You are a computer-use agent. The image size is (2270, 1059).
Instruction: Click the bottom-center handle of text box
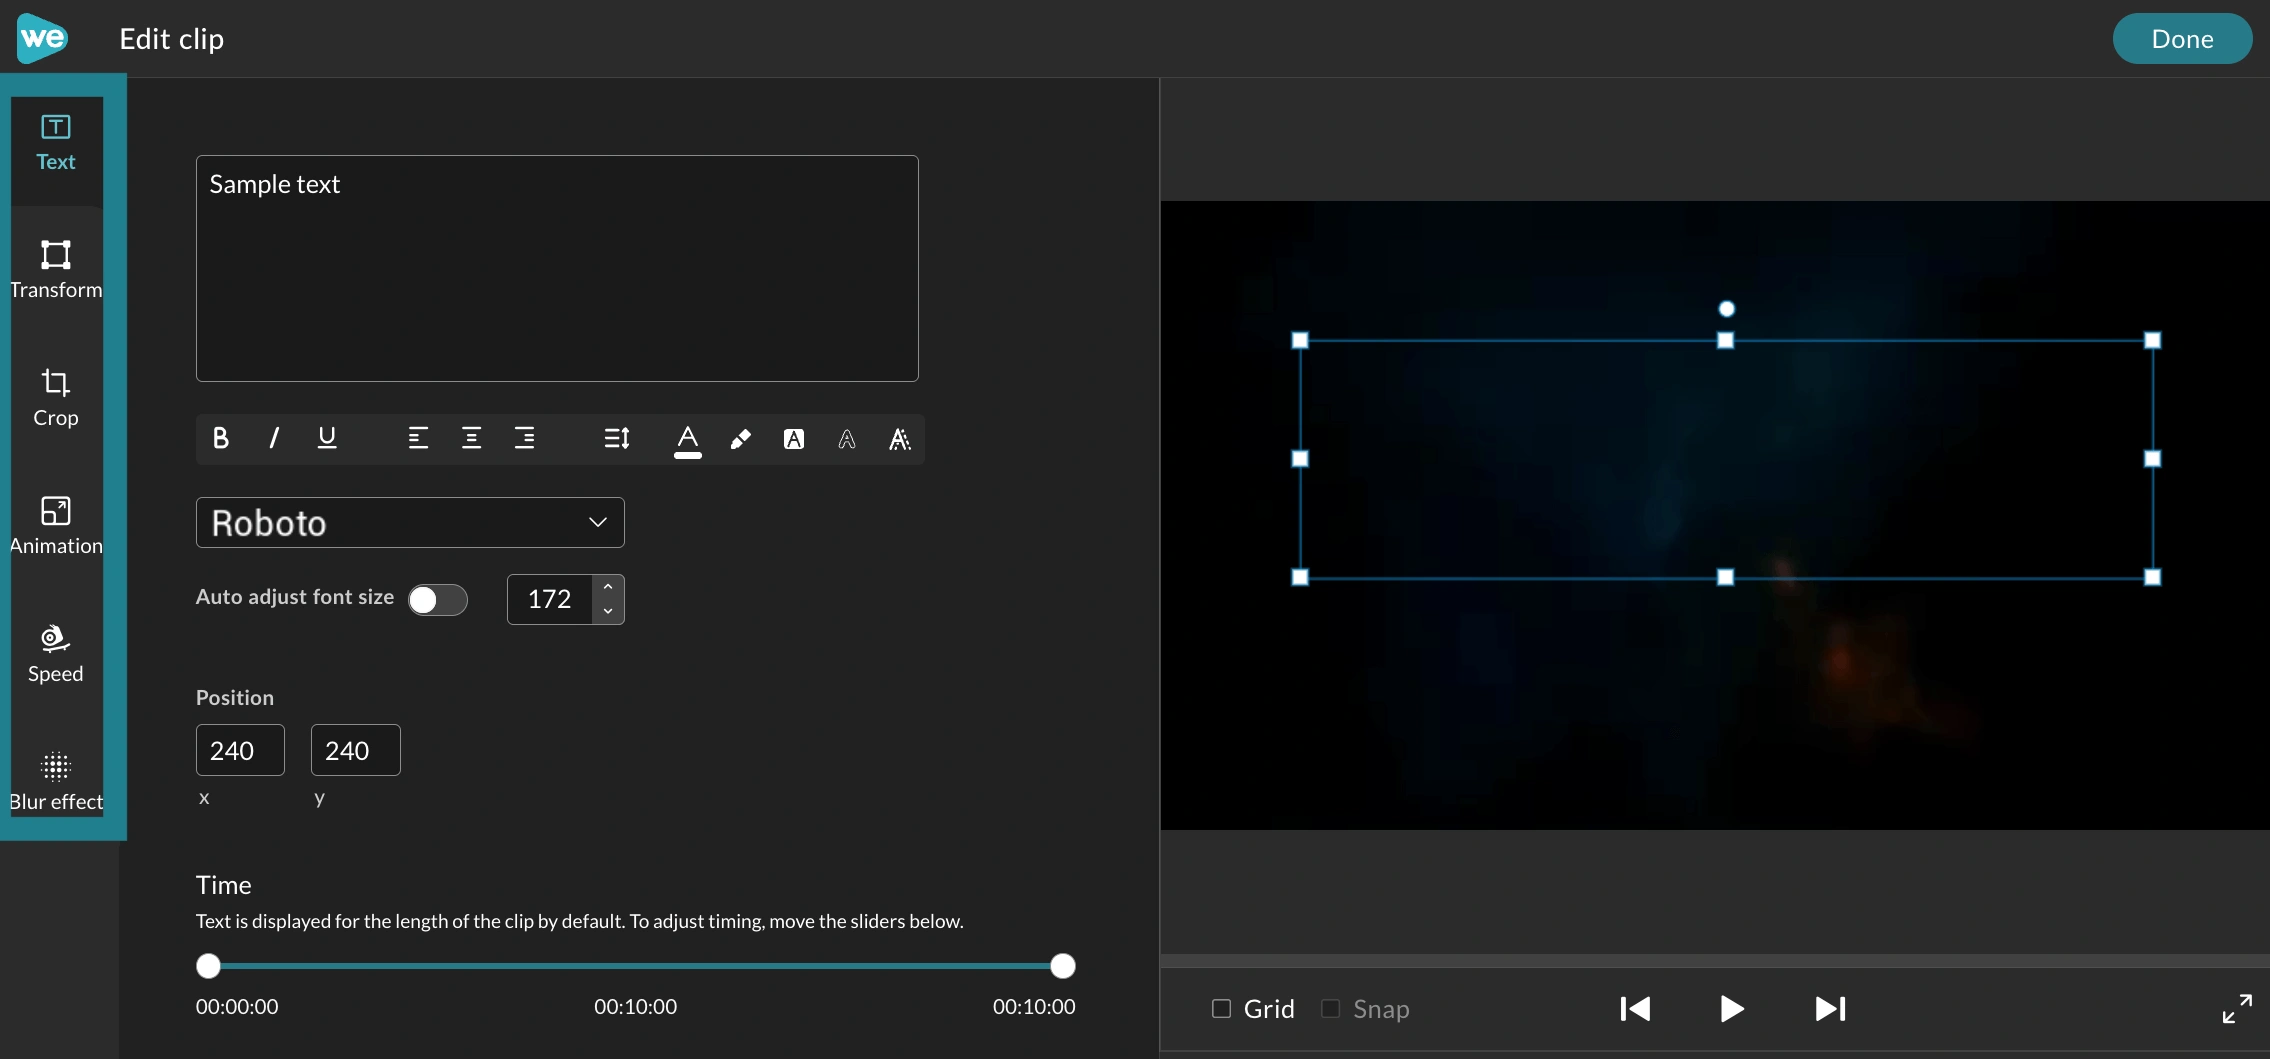pos(1725,577)
